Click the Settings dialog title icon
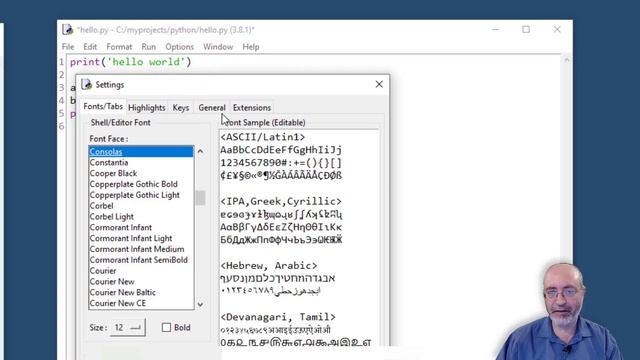The image size is (640, 360). (x=87, y=84)
